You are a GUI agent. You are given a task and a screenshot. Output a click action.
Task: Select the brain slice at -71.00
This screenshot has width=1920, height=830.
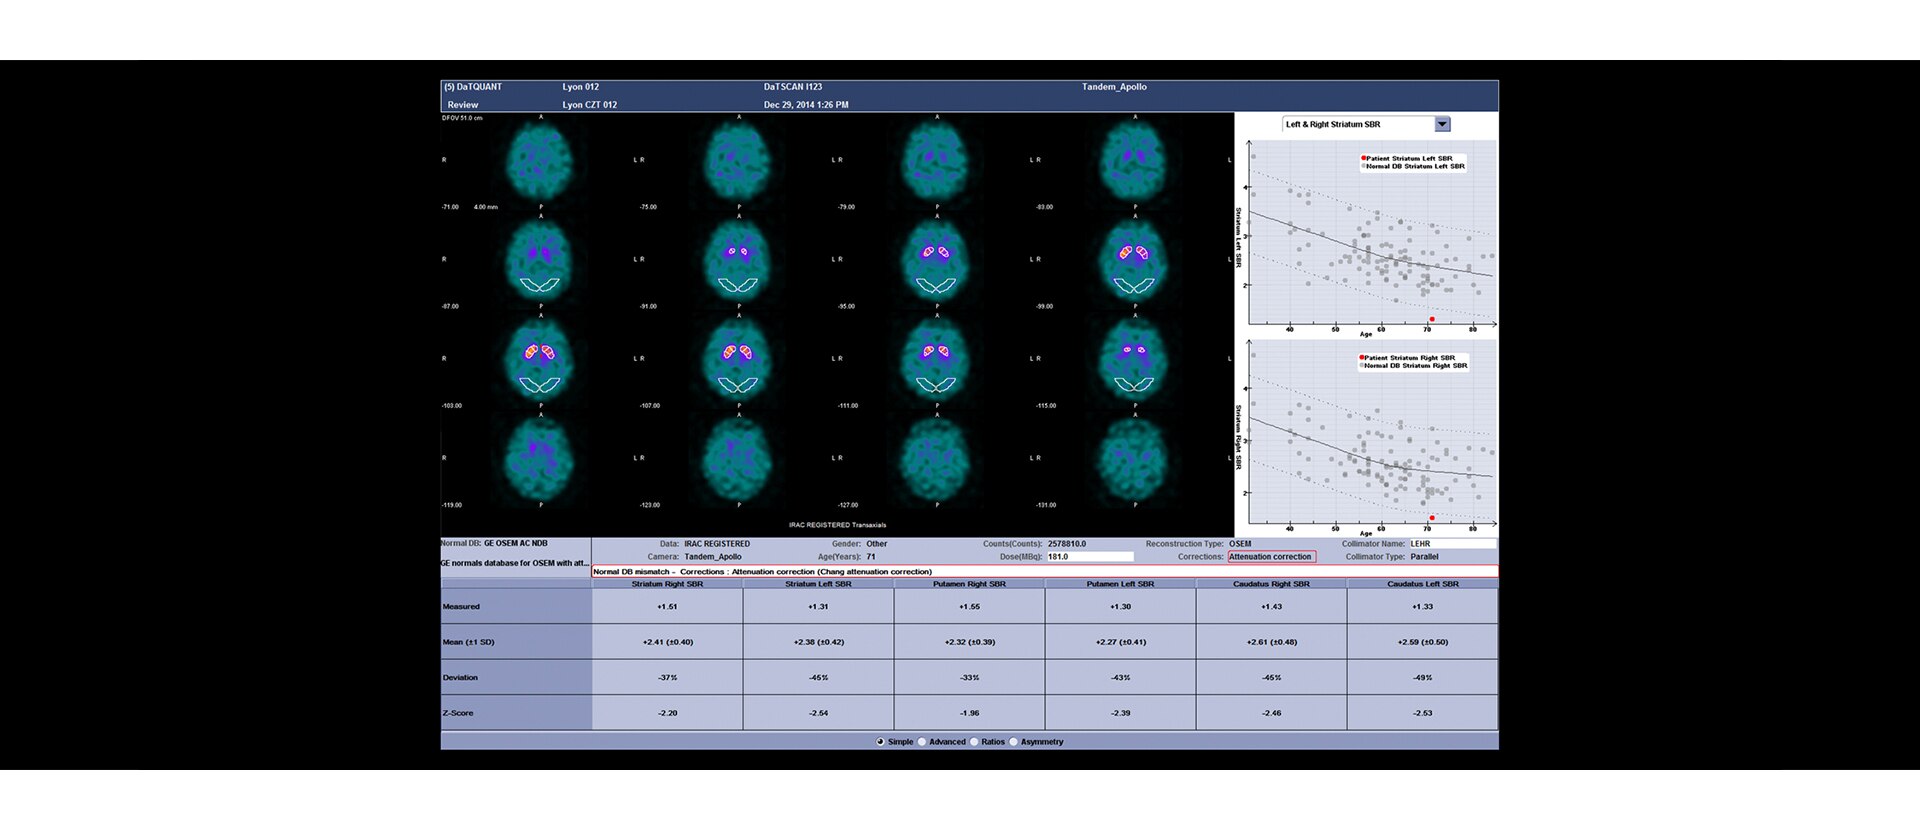[540, 160]
